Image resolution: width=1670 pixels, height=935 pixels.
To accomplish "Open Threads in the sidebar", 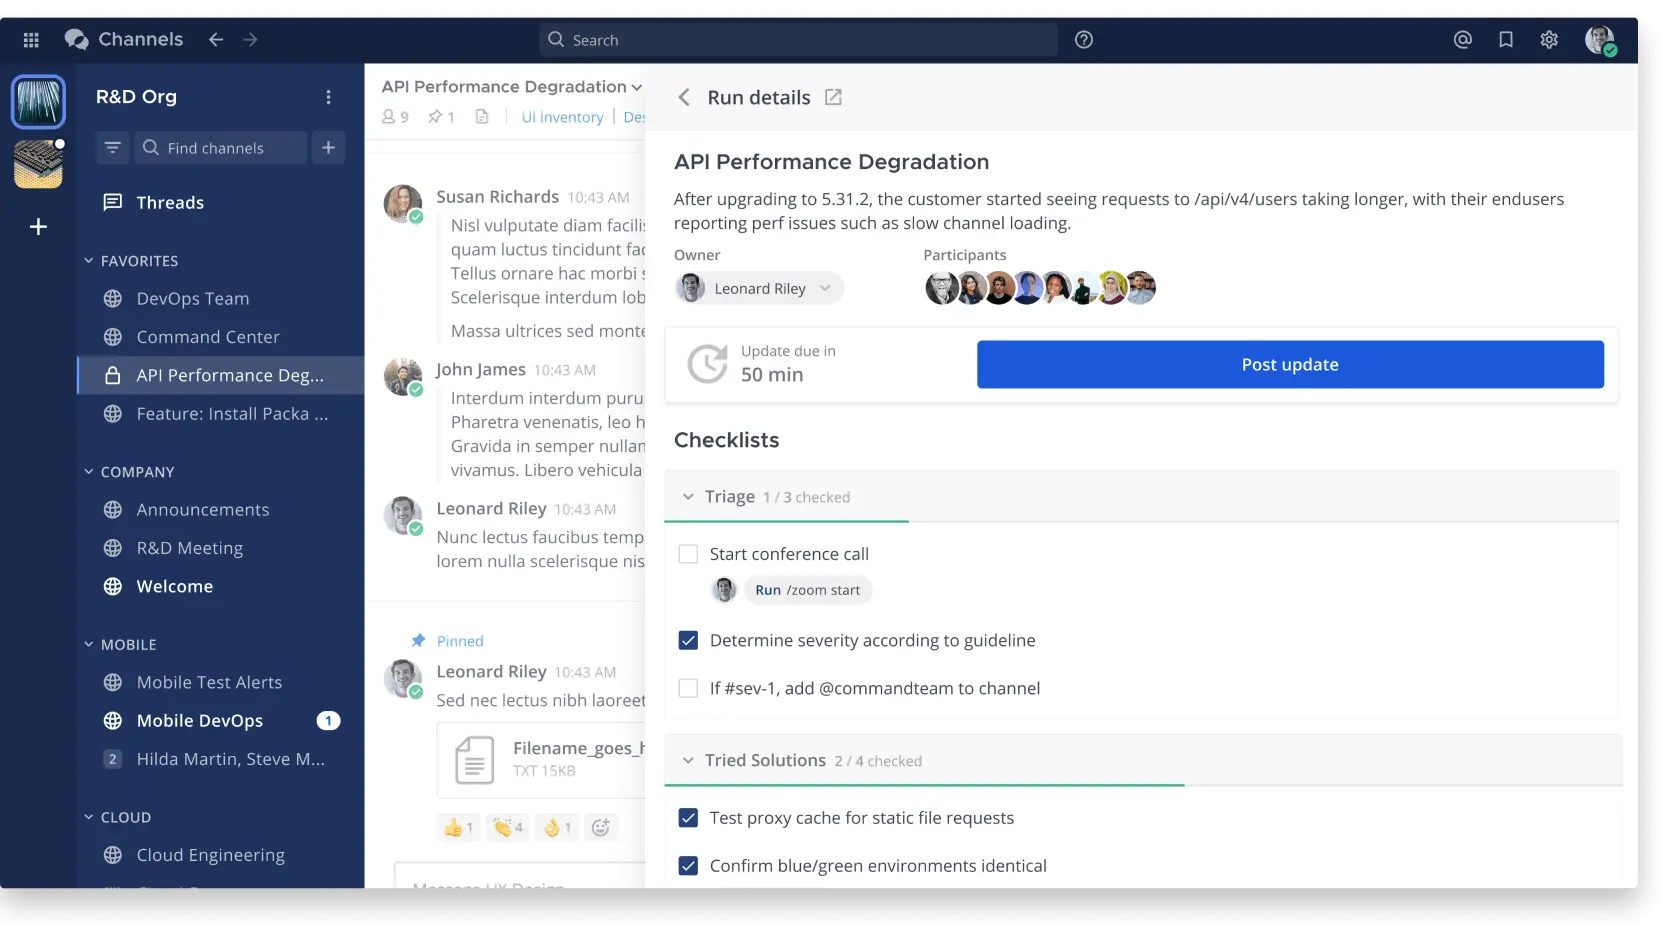I will click(169, 203).
